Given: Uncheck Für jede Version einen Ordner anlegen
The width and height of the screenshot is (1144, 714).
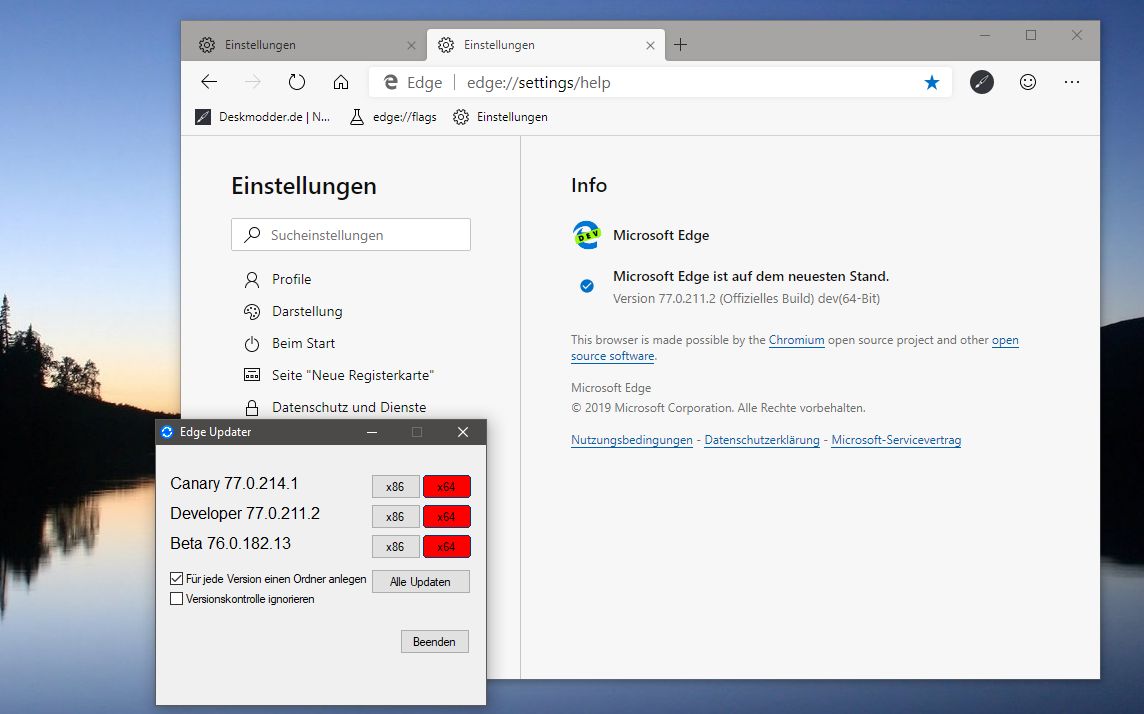Looking at the screenshot, I should coord(177,578).
